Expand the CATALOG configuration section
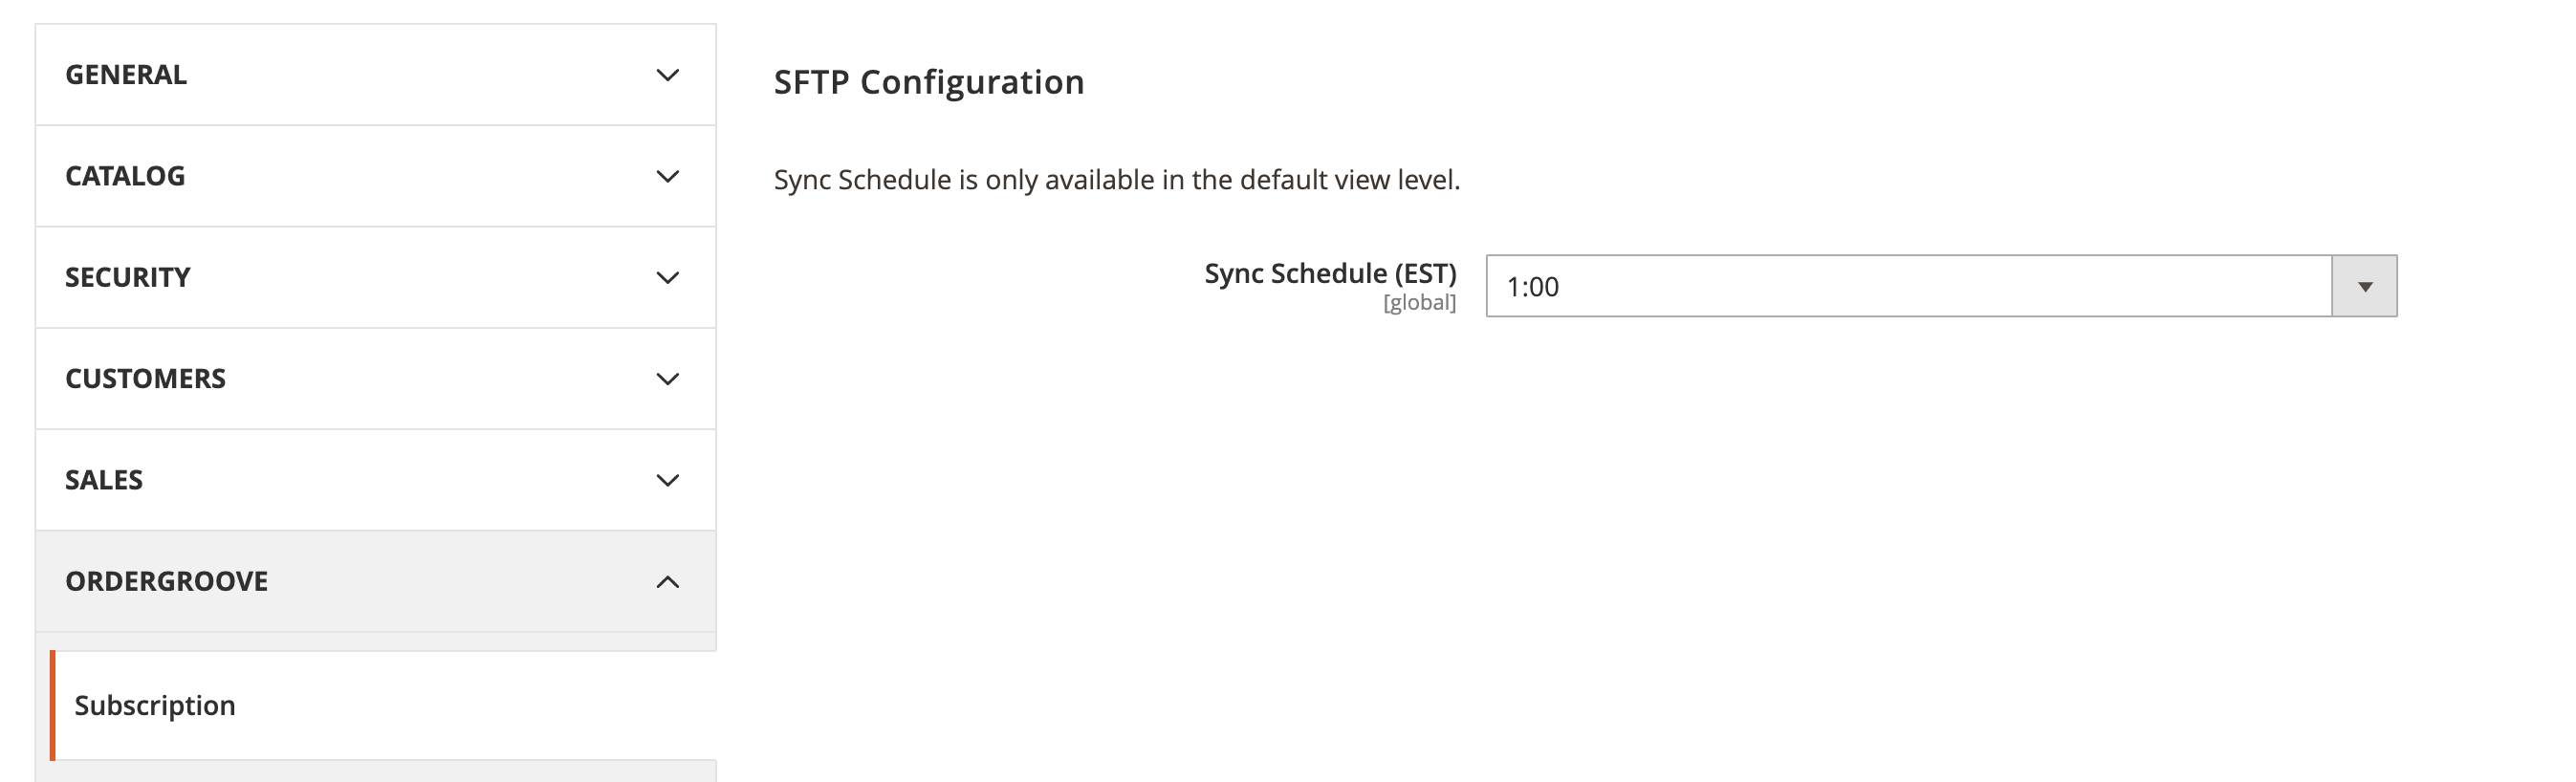 click(125, 176)
